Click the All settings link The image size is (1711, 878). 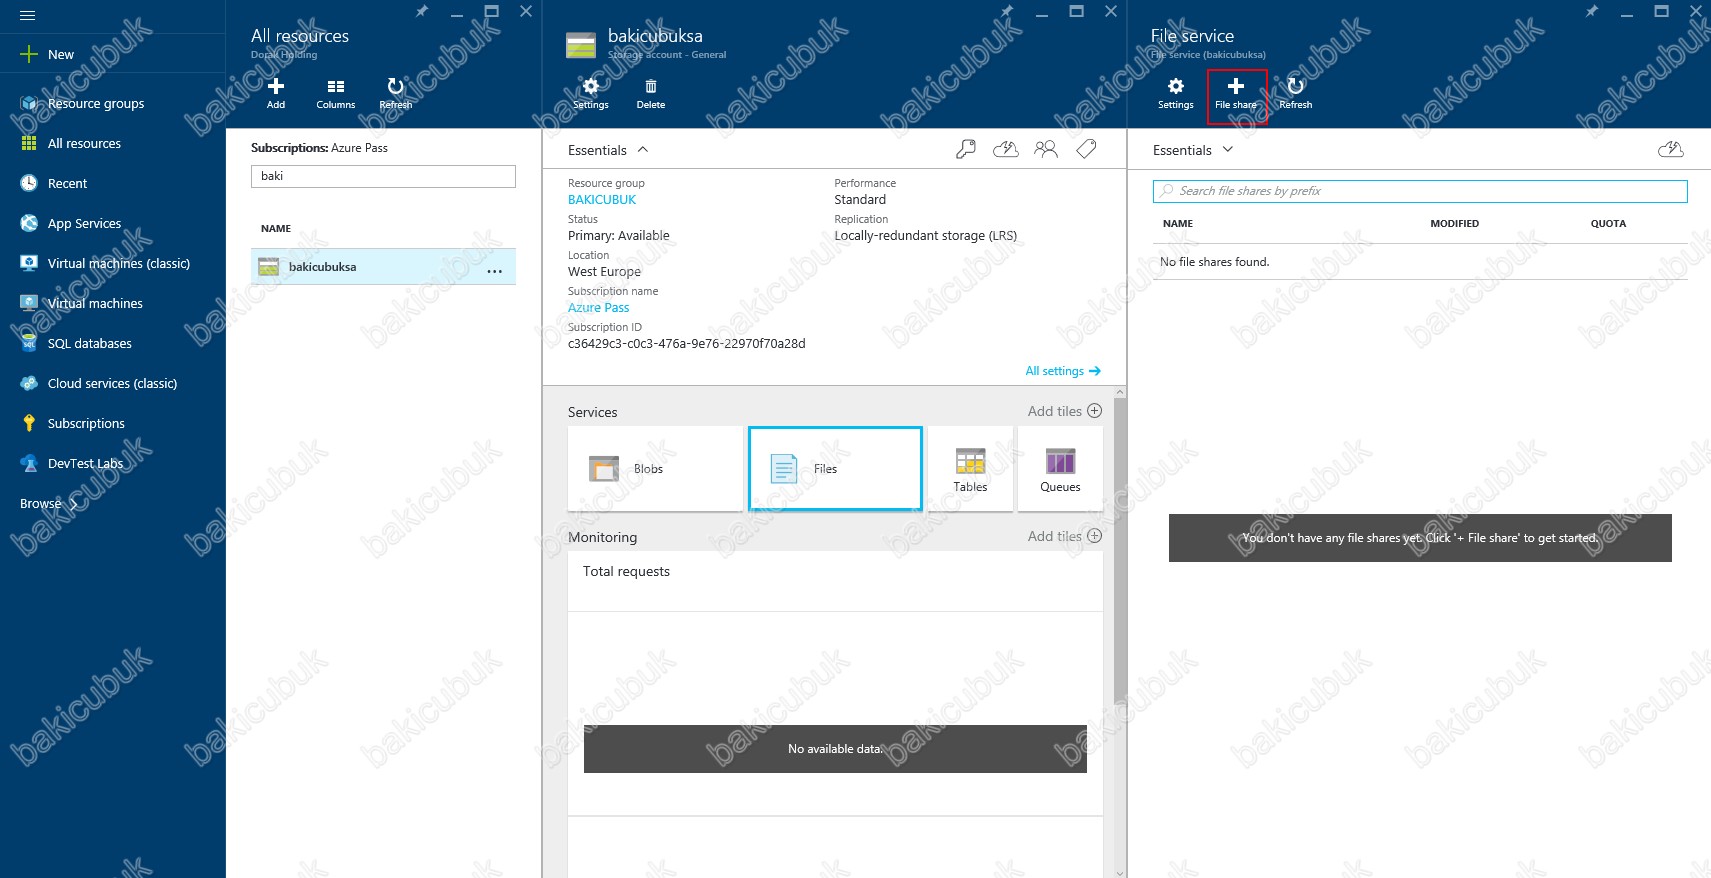click(x=1063, y=371)
